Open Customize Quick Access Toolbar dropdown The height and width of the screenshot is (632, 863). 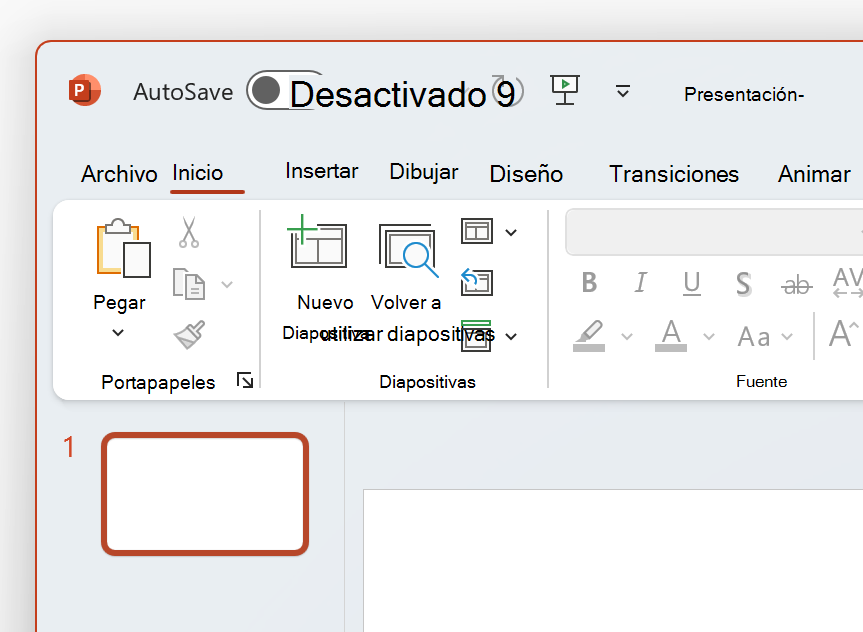click(x=622, y=91)
